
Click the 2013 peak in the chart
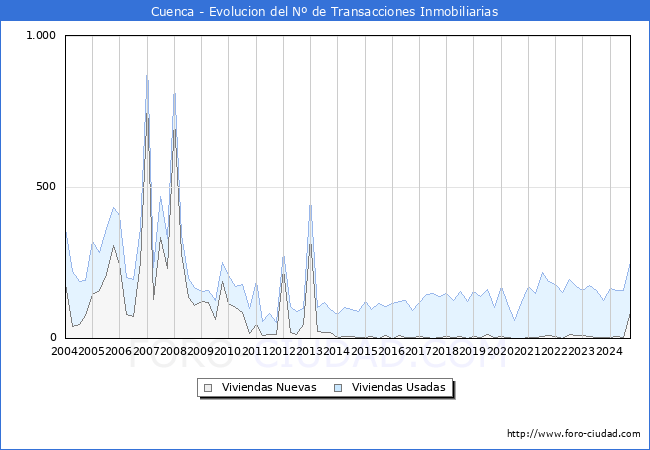[x=310, y=206]
